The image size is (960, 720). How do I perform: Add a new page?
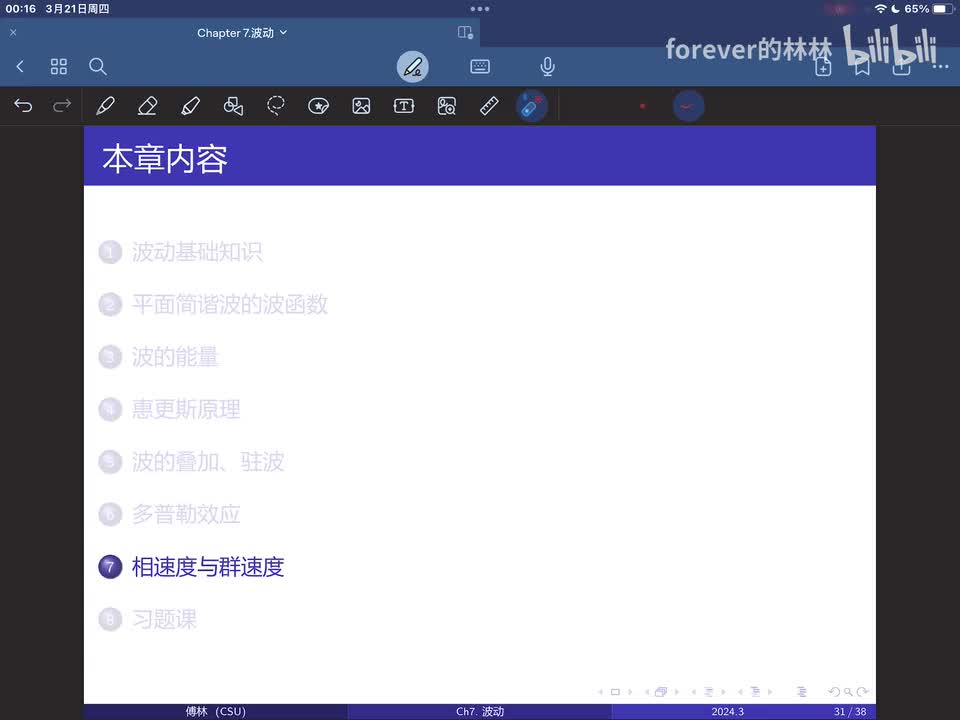pyautogui.click(x=823, y=67)
